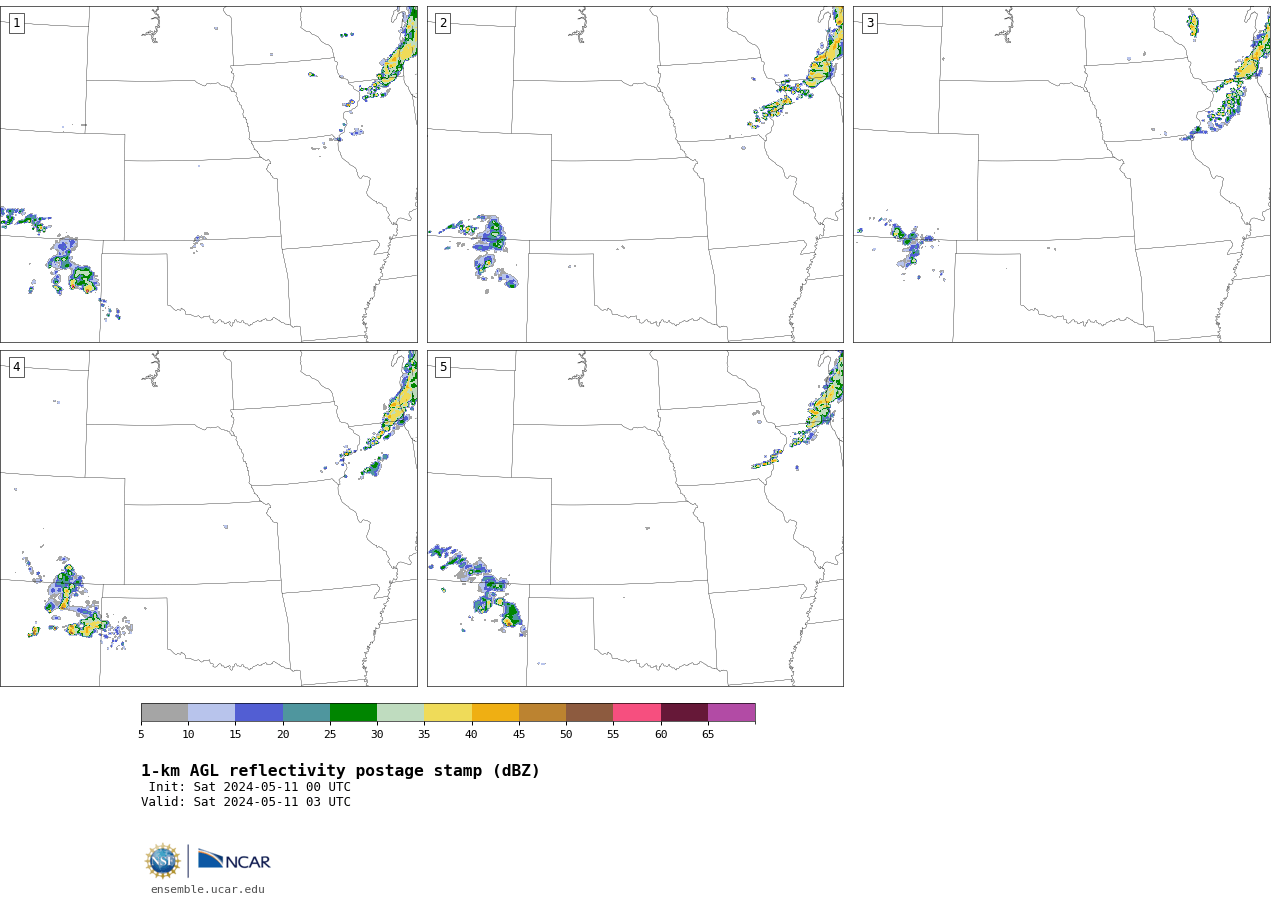Open ensemble member 5 postage stamp map
The width and height of the screenshot is (1280, 901).
click(x=635, y=518)
